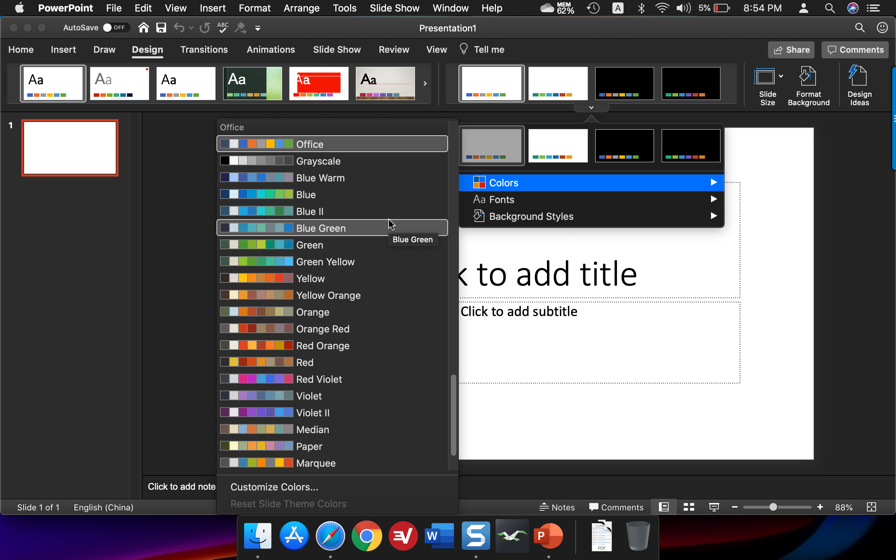Viewport: 896px width, 560px height.
Task: Click the Home icon in title bar
Action: (143, 27)
